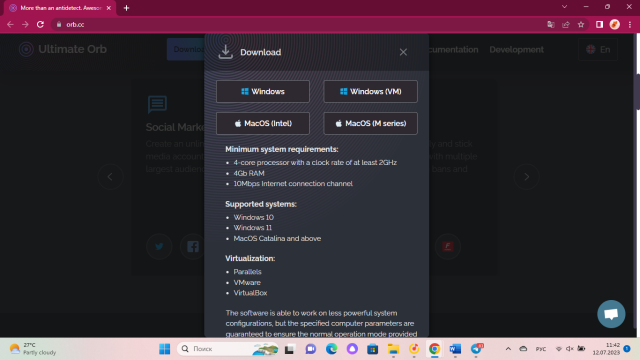Viewport: 640px width, 360px height.
Task: Open the chat app in taskbar
Action: coord(311,349)
